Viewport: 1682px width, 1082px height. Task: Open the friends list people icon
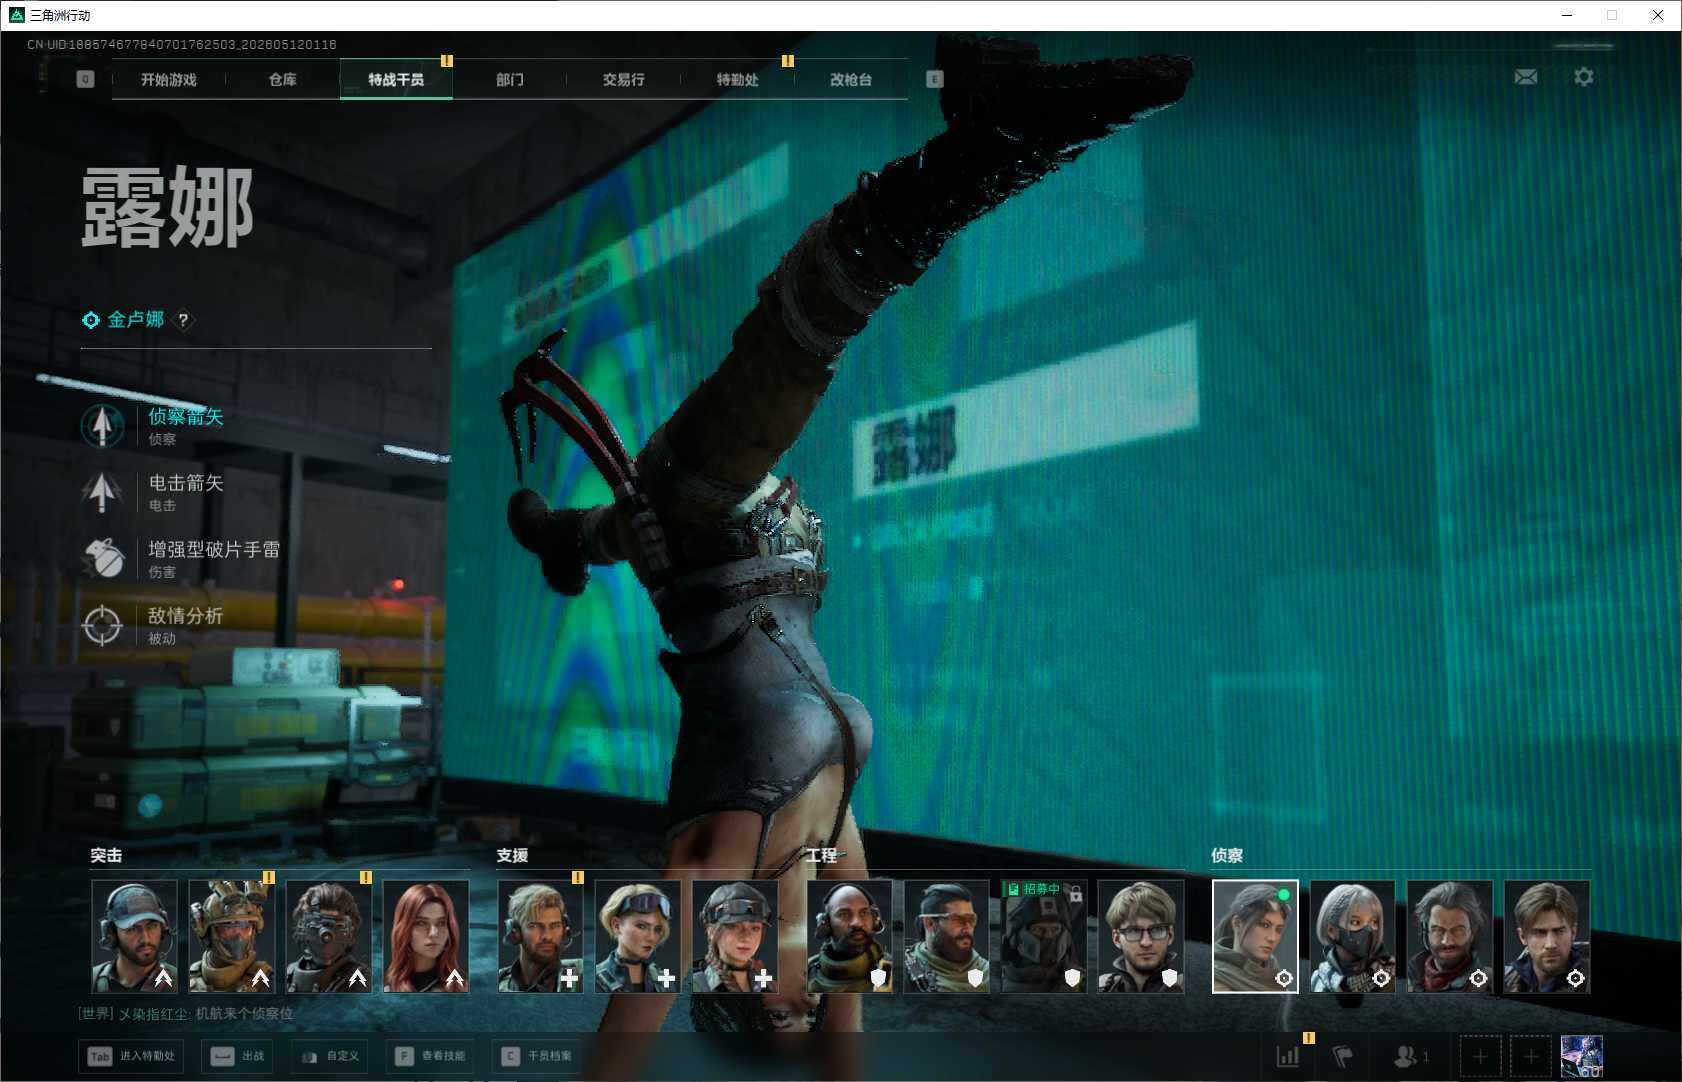pos(1405,1056)
